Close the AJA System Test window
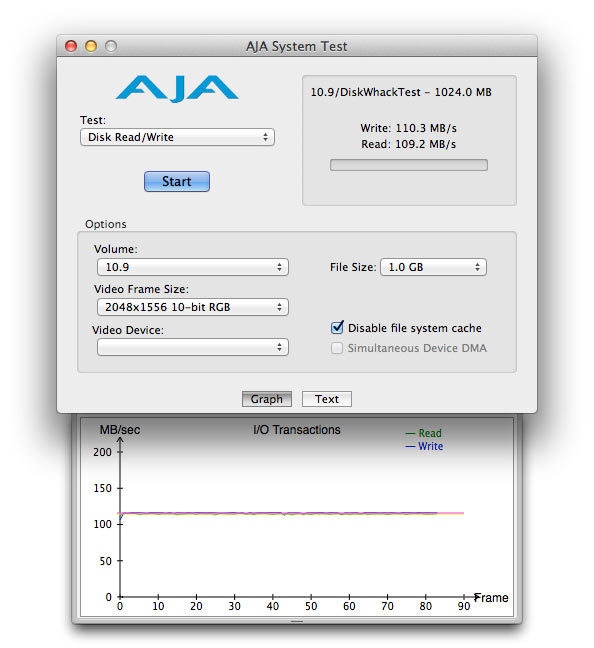The image size is (594, 648). click(71, 46)
